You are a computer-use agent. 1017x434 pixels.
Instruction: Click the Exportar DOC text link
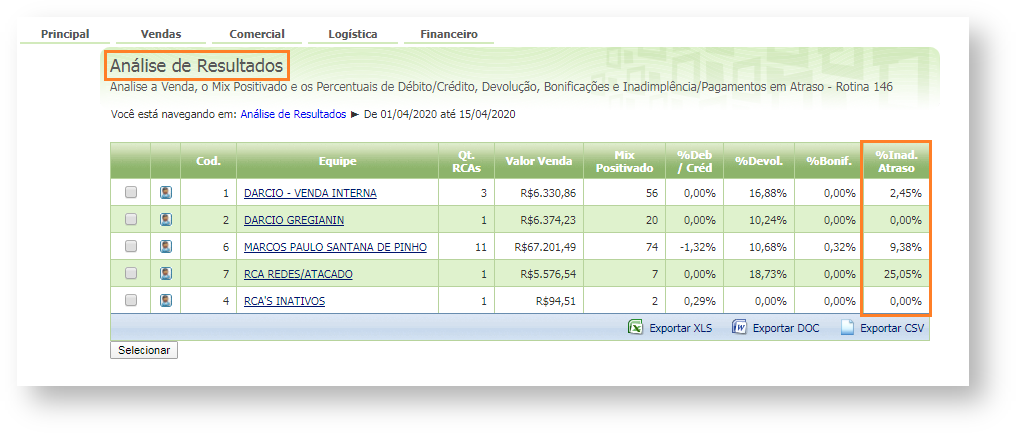point(786,328)
